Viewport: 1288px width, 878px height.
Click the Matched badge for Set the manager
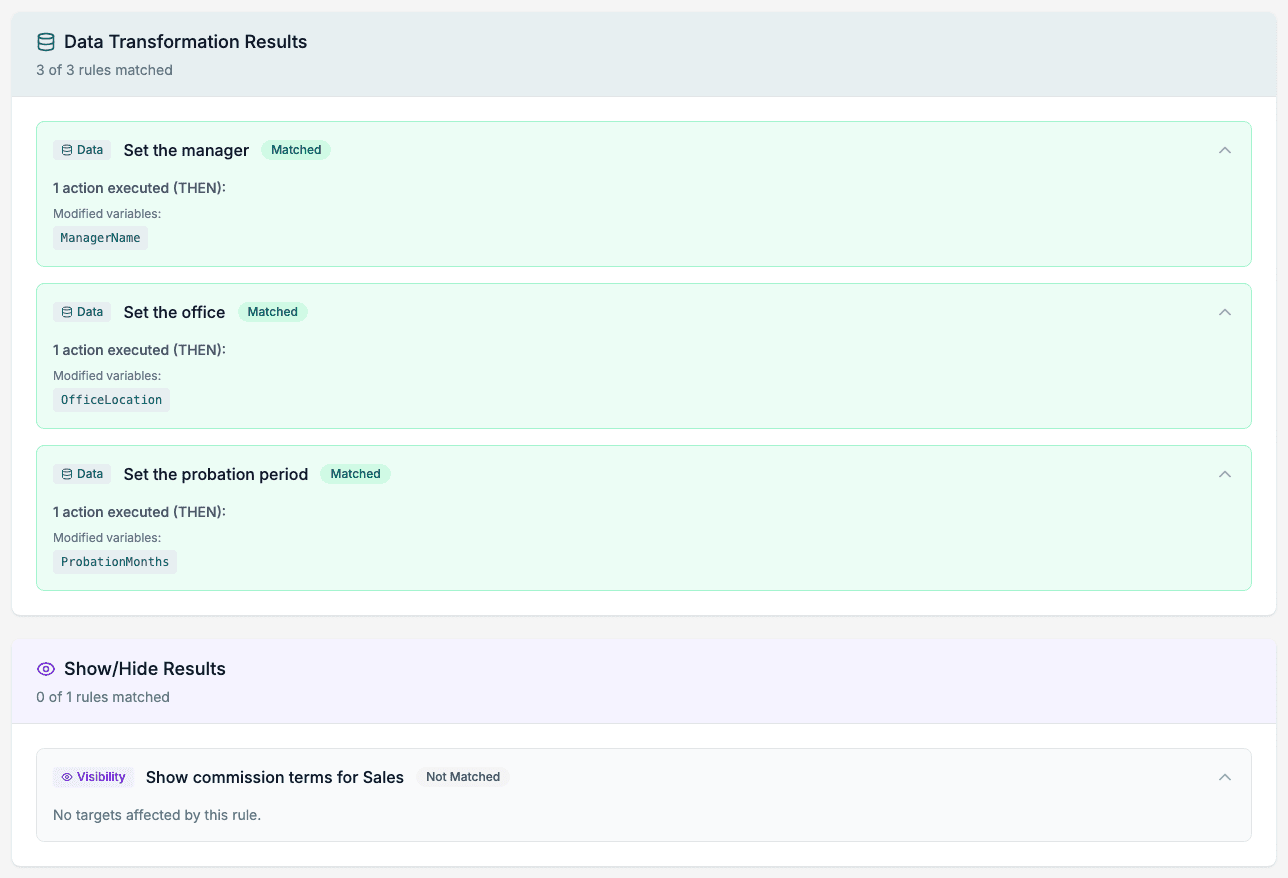point(296,150)
